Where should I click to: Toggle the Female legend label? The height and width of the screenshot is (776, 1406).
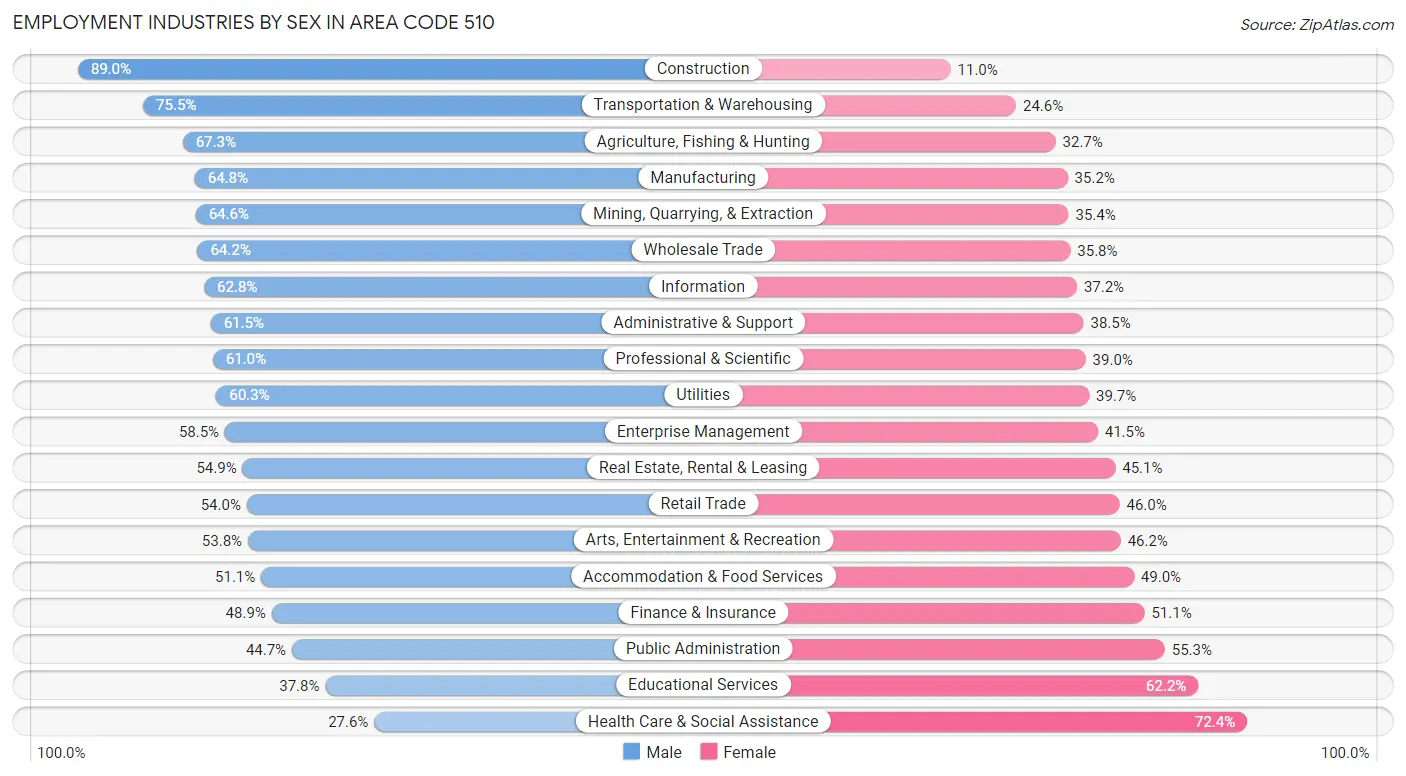coord(749,752)
